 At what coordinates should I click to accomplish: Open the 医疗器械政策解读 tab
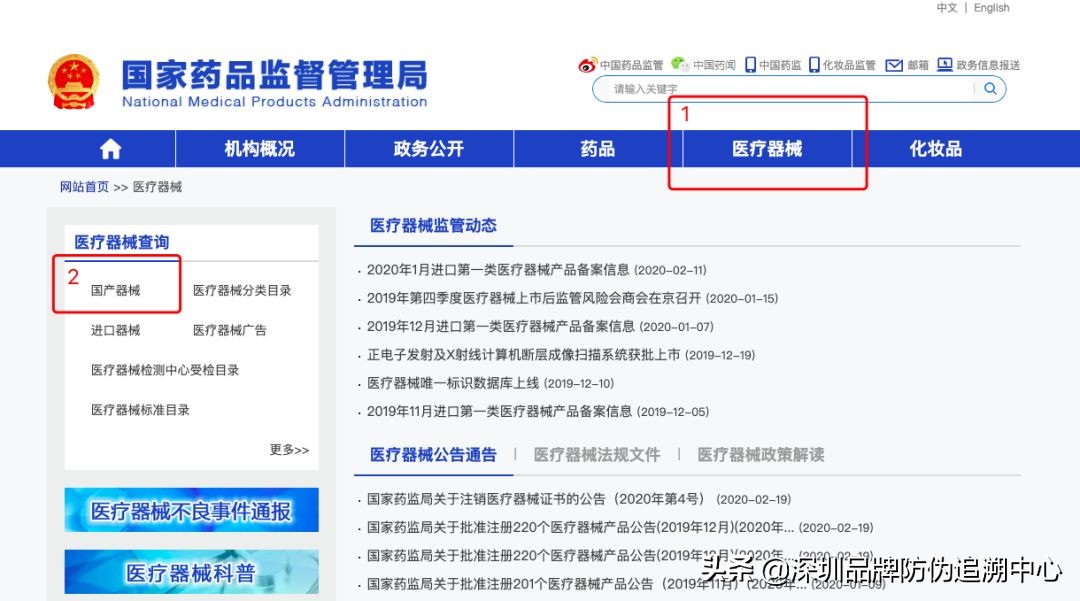click(x=759, y=454)
